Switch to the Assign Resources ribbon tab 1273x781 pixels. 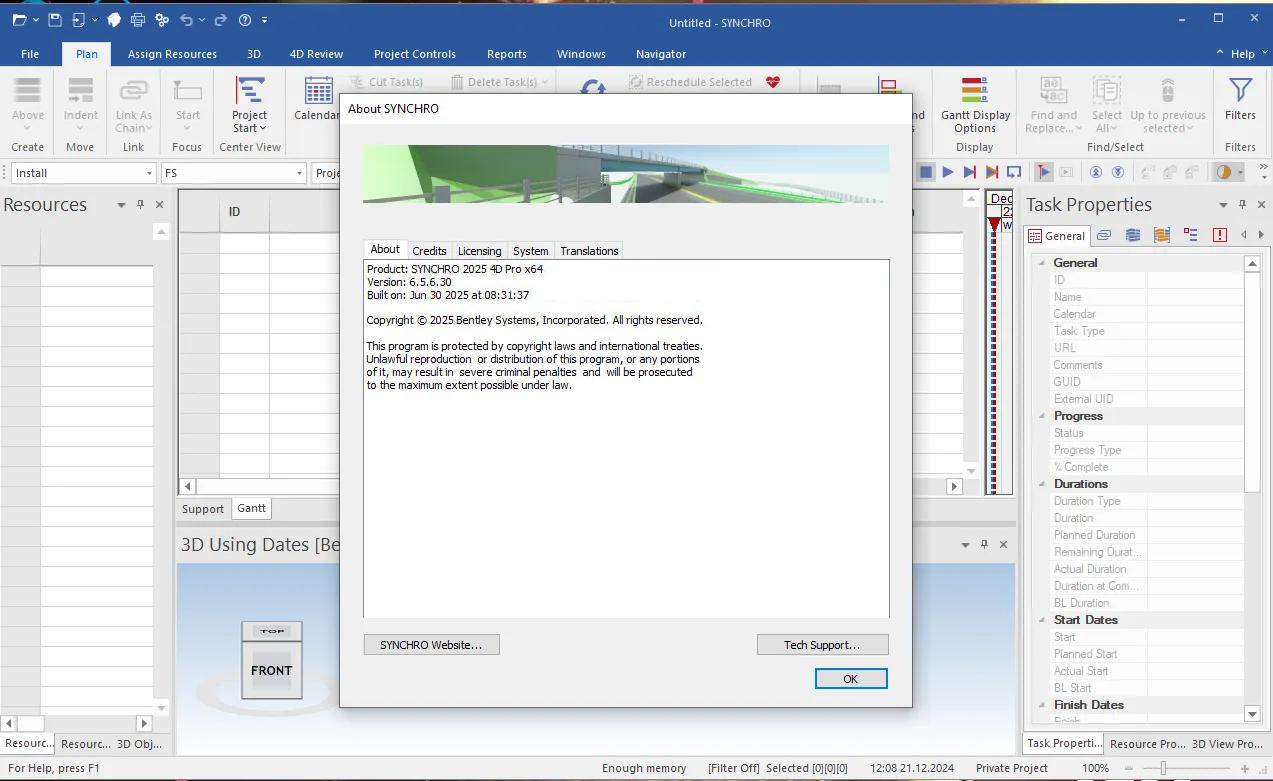tap(172, 54)
